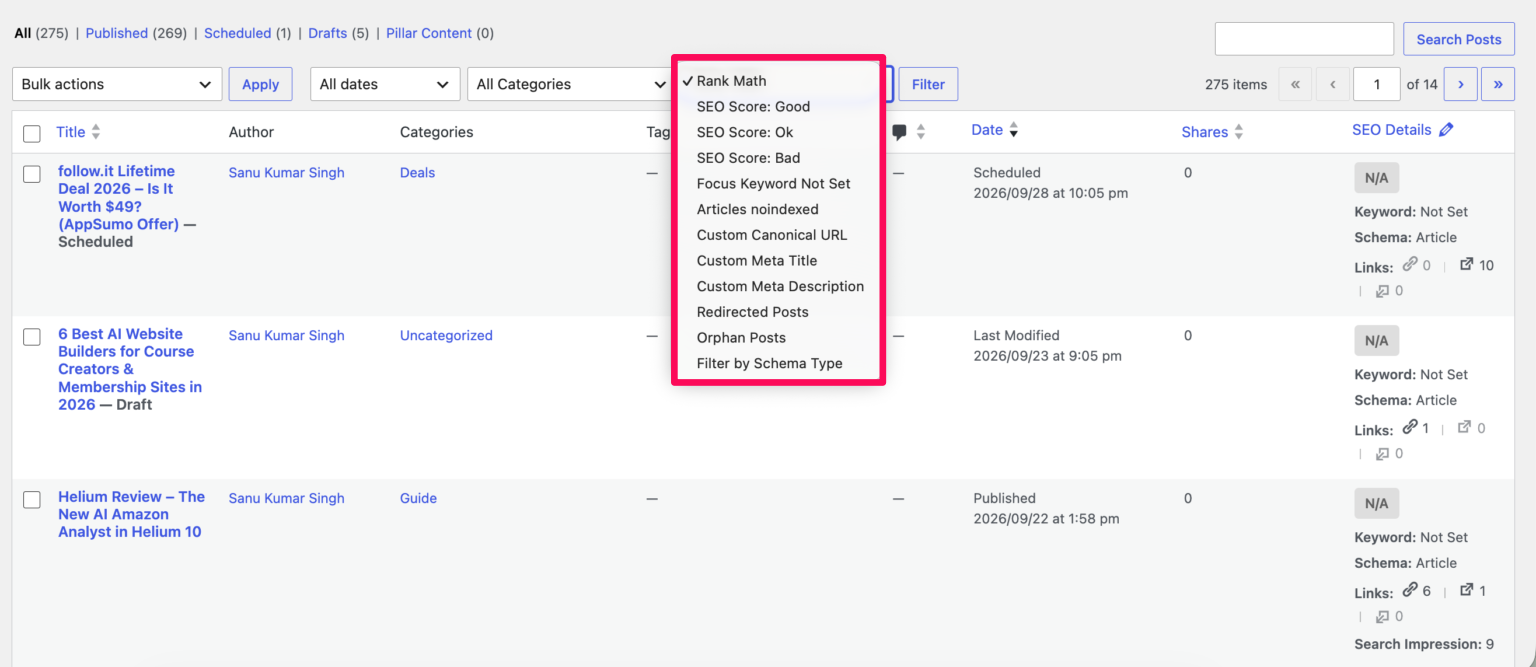This screenshot has height=667, width=1536.
Task: Open the Published posts view link
Action: pyautogui.click(x=116, y=33)
